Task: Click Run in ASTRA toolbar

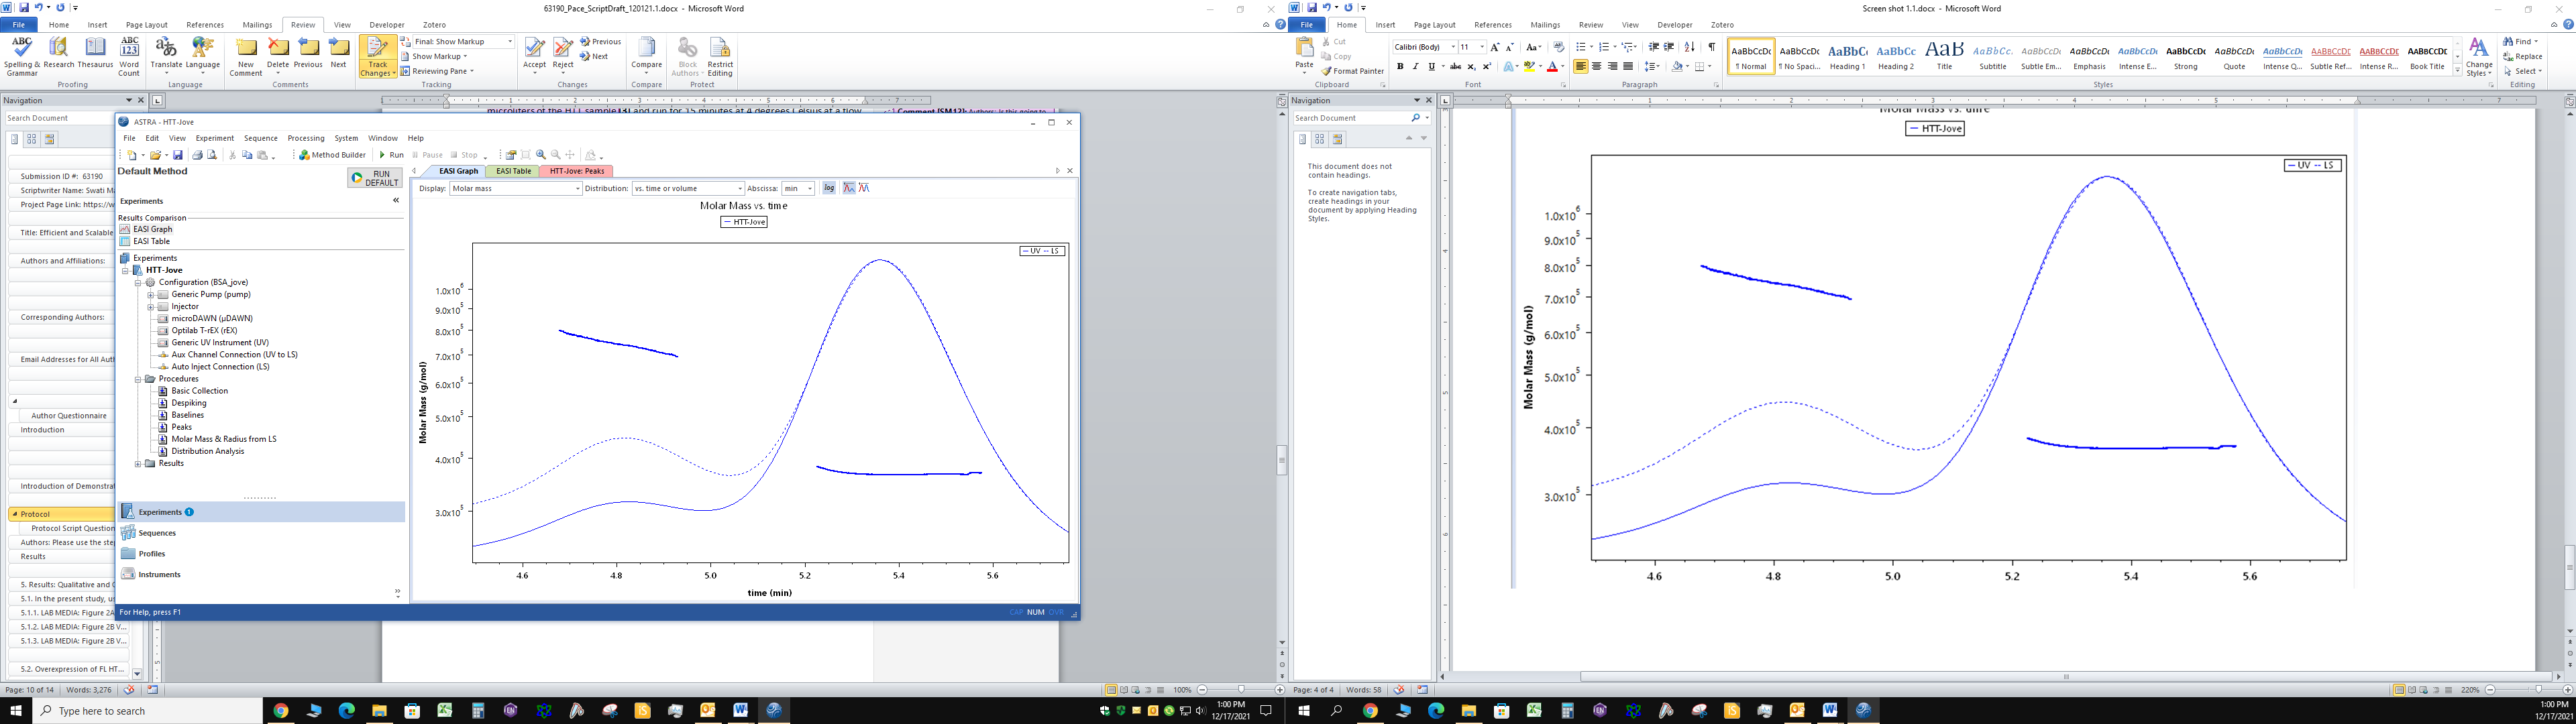Action: 391,155
